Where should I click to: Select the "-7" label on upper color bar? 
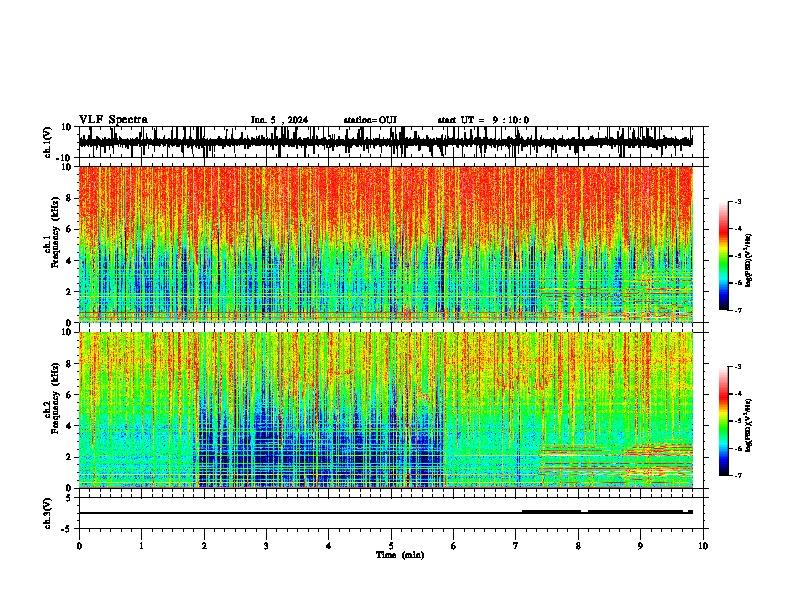(x=737, y=310)
